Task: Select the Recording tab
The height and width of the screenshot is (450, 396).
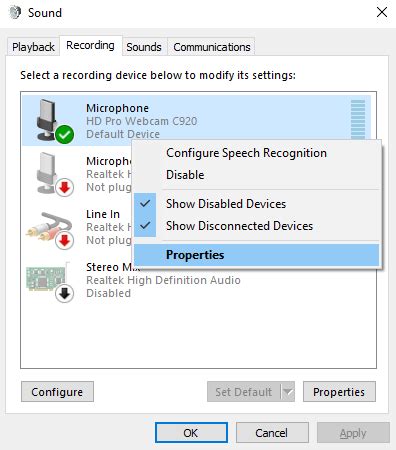Action: [90, 45]
